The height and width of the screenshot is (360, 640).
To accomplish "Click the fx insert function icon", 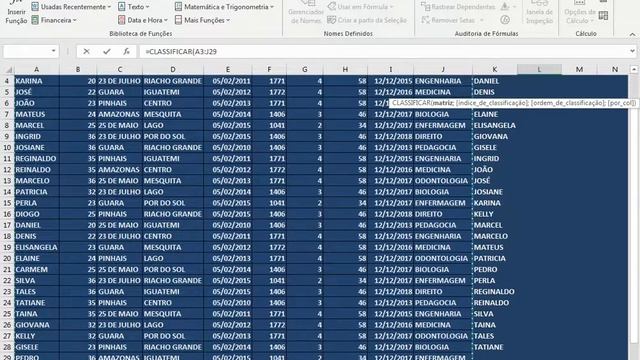I will [127, 51].
